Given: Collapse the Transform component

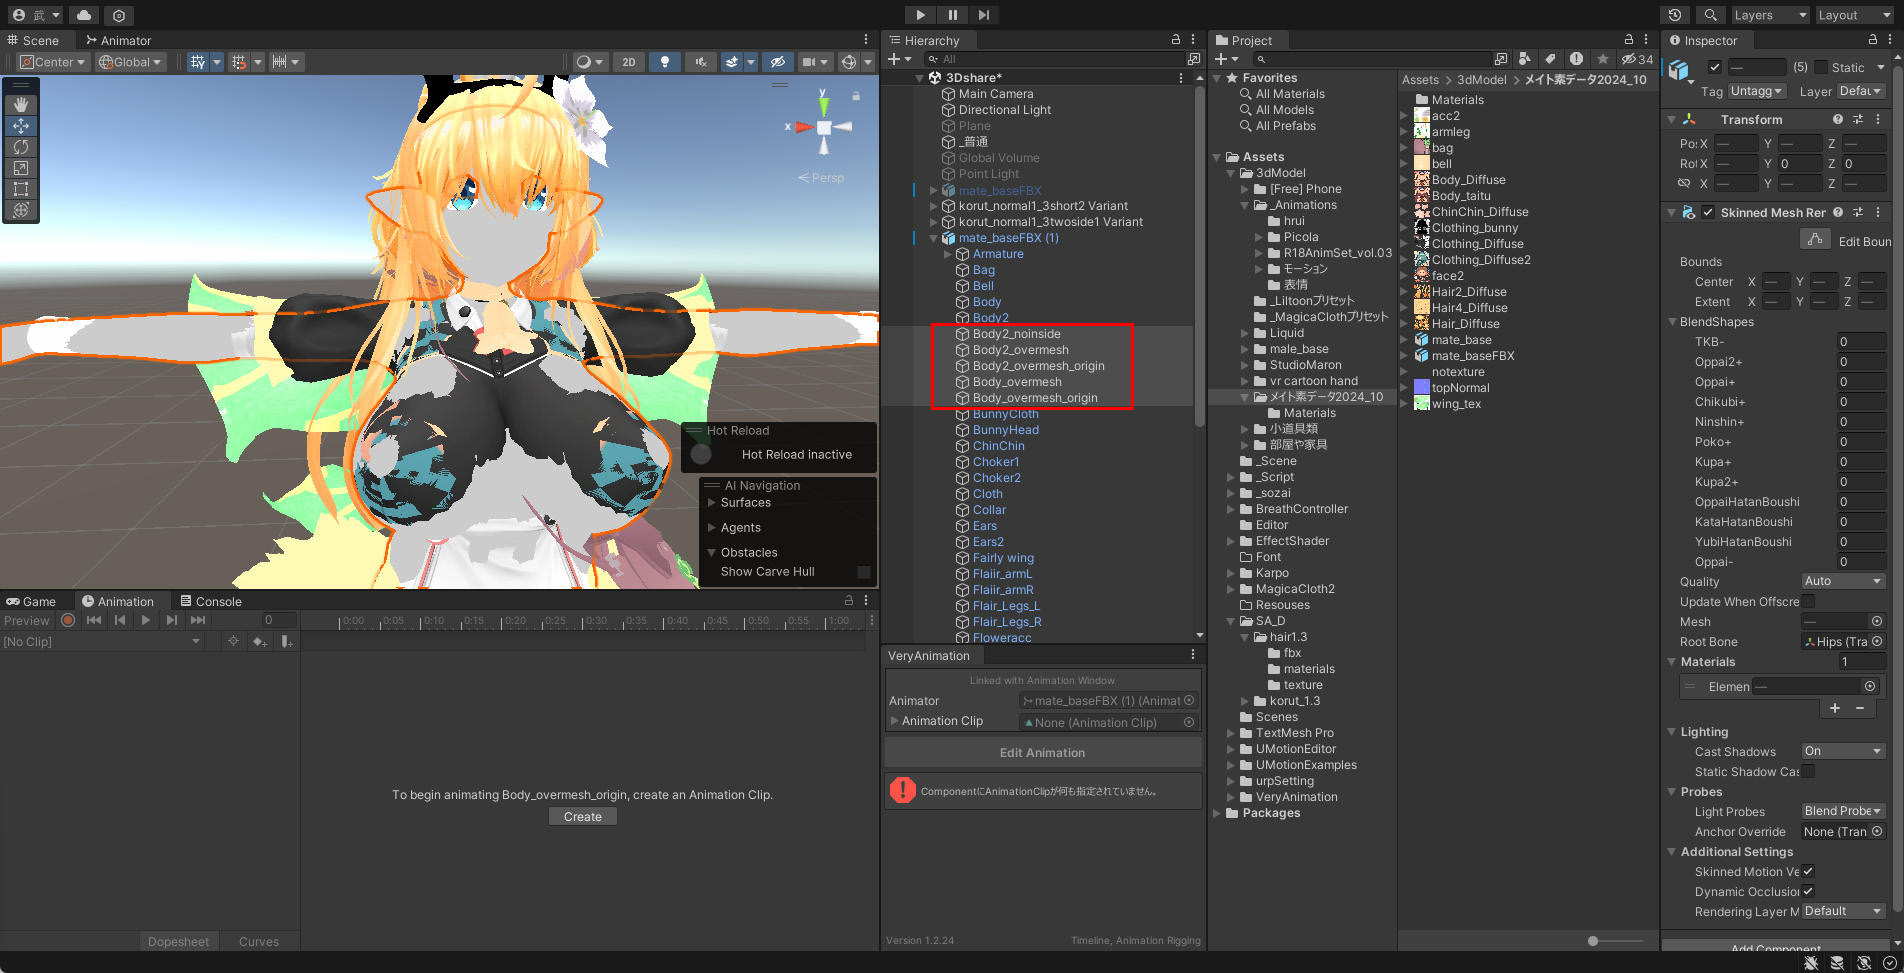Looking at the screenshot, I should pos(1671,120).
